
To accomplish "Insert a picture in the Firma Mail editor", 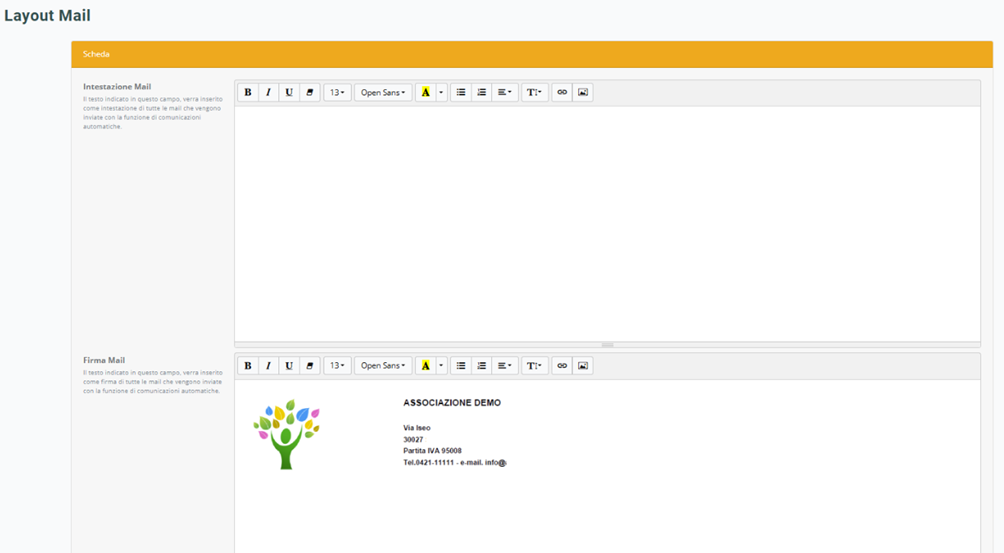I will click(x=583, y=366).
